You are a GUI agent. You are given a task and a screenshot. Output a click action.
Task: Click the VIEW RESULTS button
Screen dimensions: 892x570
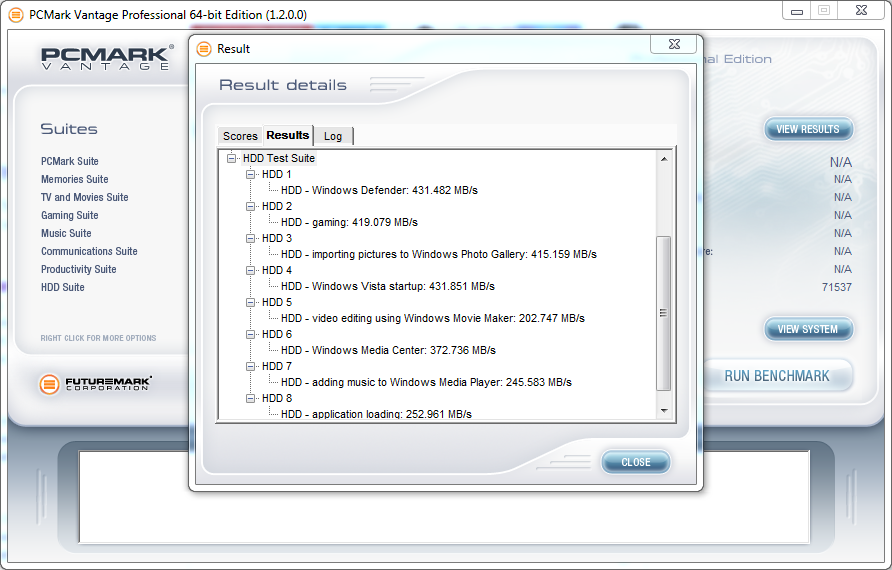[808, 129]
